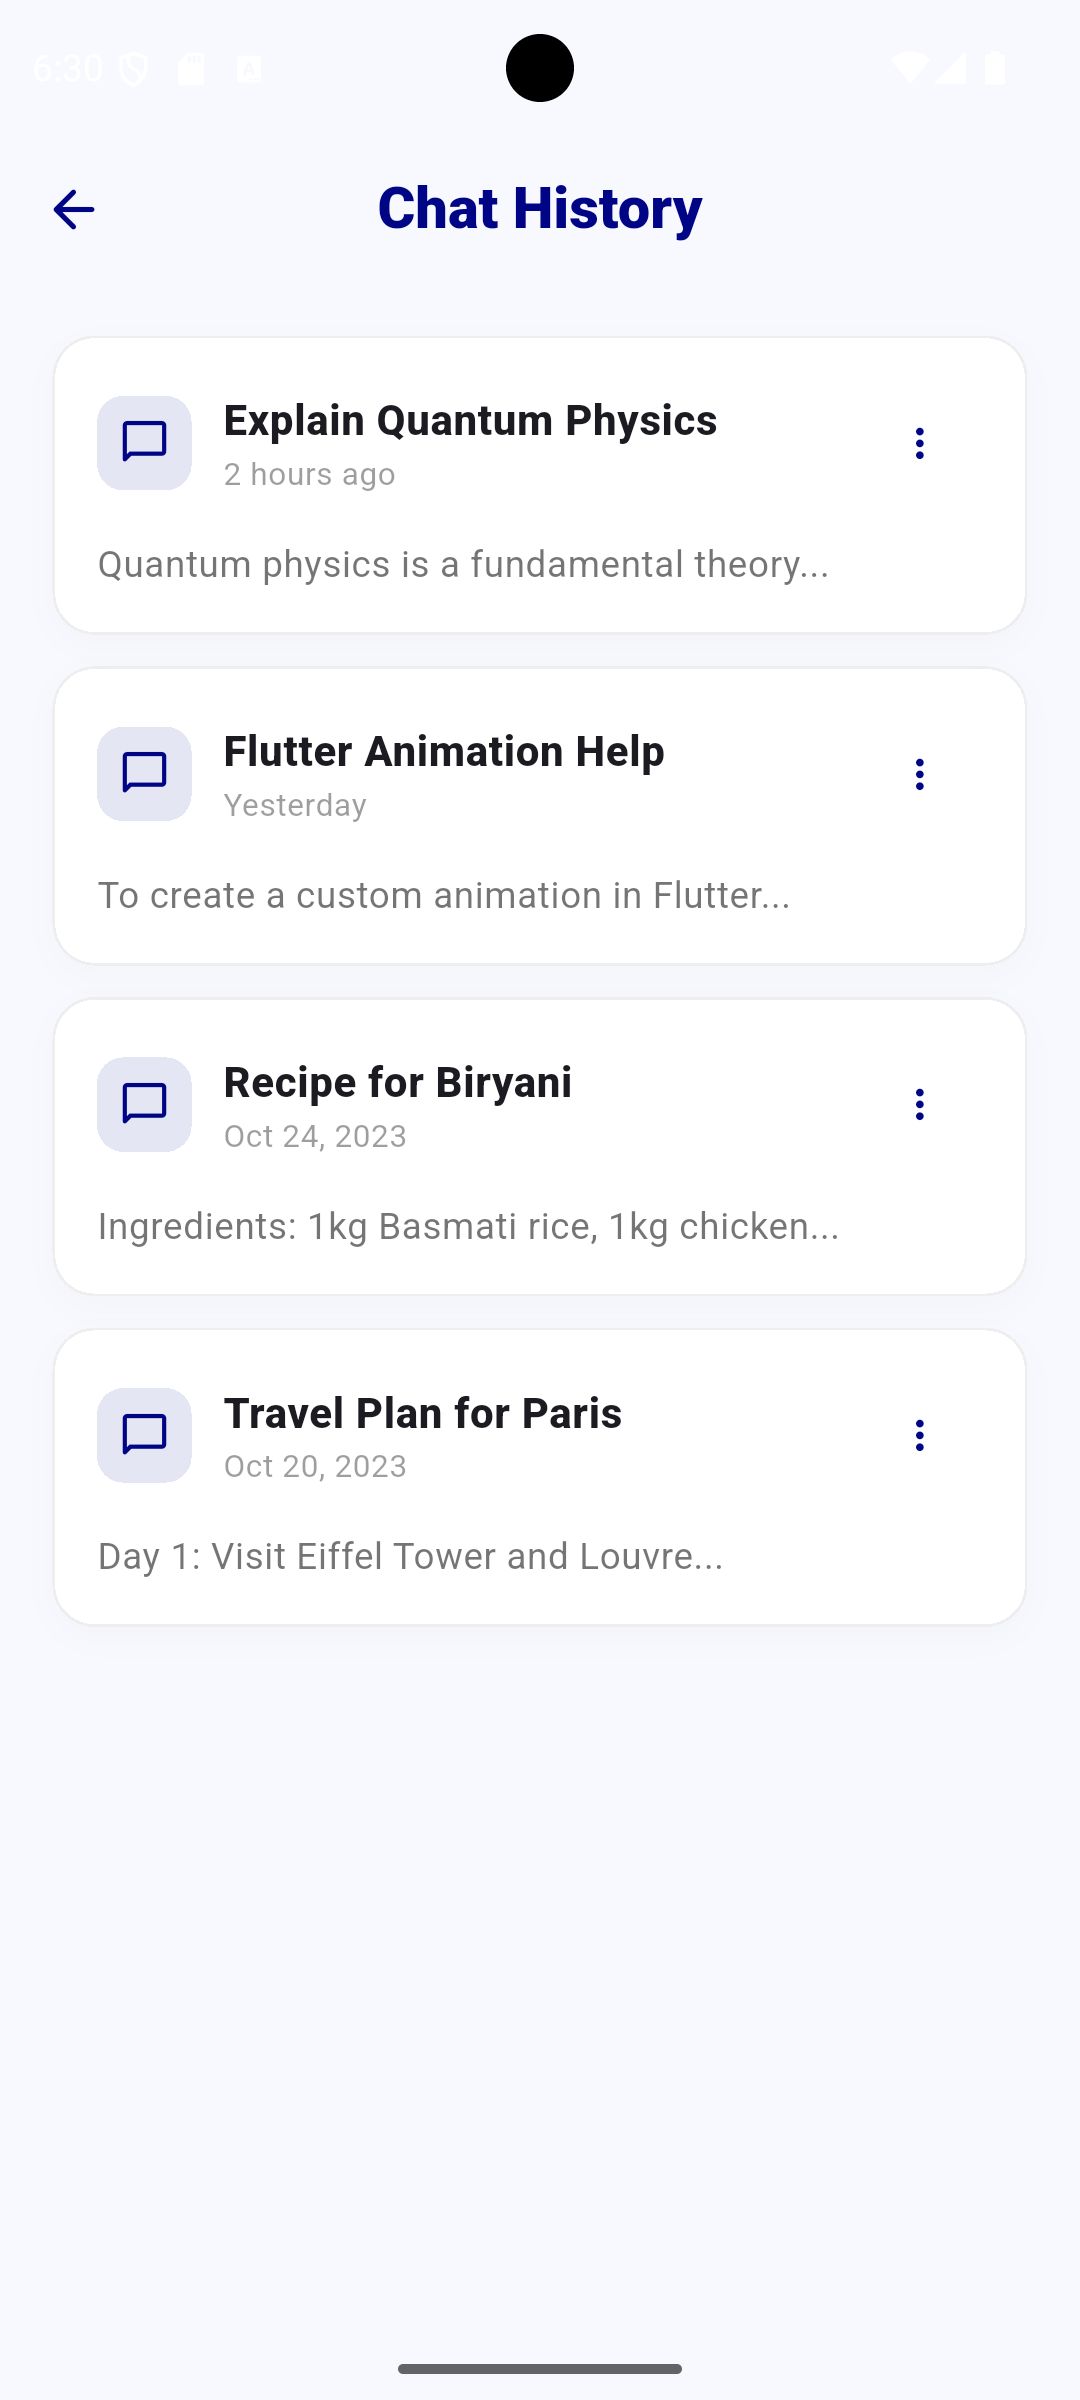The height and width of the screenshot is (2400, 1080).
Task: Tap chat icon beside Recipe for Biryani
Action: 144,1104
